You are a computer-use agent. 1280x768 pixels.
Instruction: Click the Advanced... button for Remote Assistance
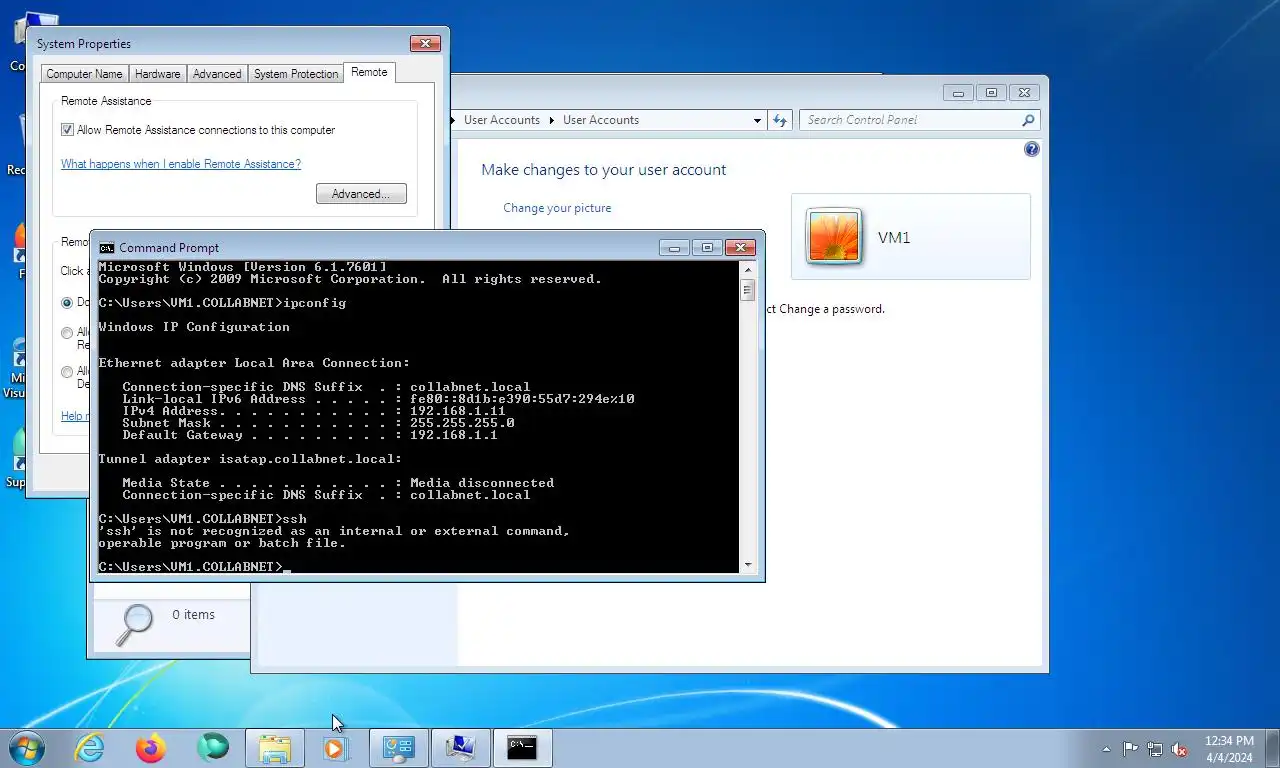[361, 194]
